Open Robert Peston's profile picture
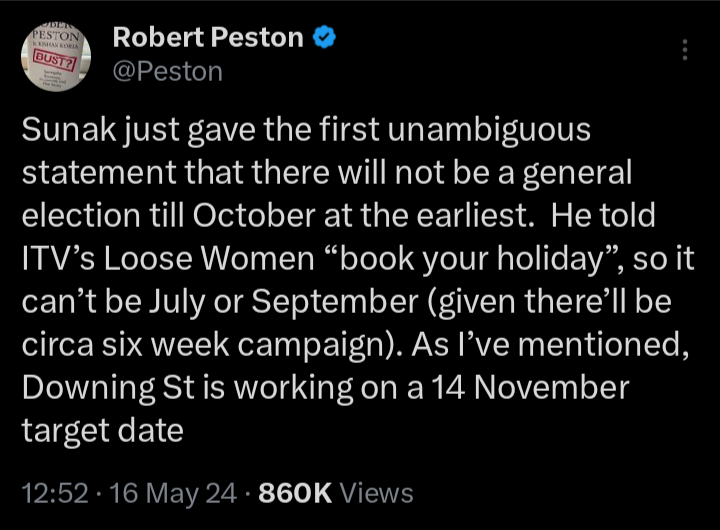720x530 pixels. click(56, 56)
